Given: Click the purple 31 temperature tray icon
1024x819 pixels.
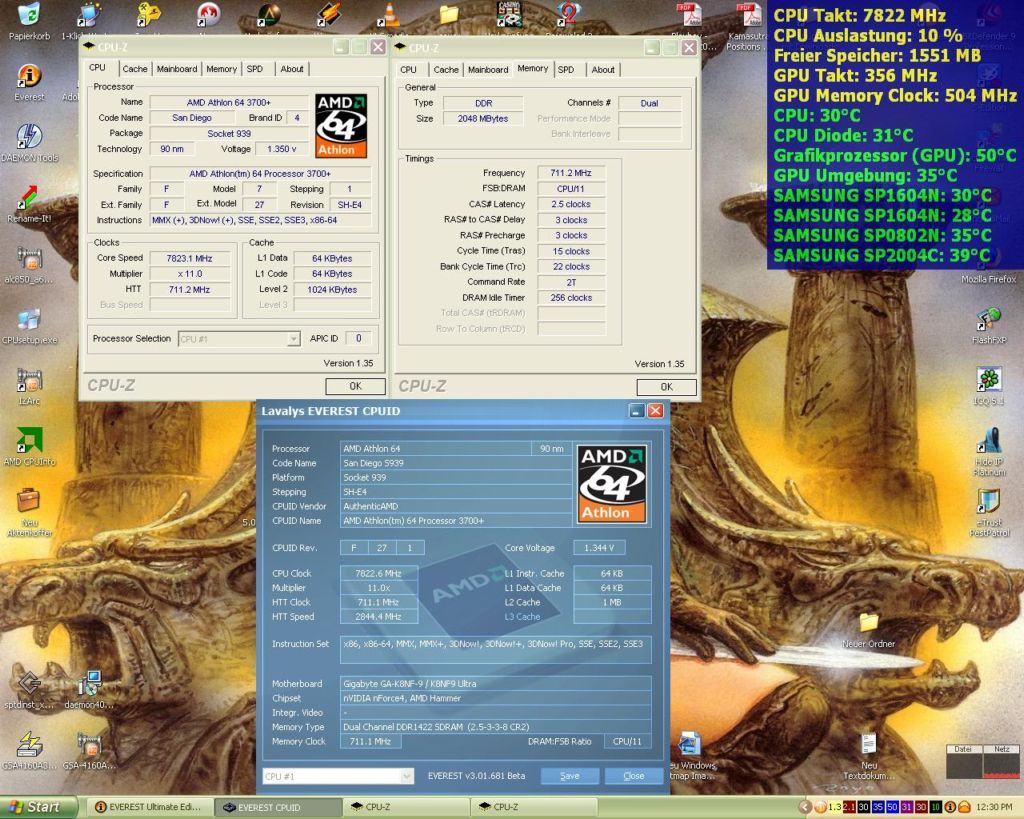Looking at the screenshot, I should coord(906,807).
